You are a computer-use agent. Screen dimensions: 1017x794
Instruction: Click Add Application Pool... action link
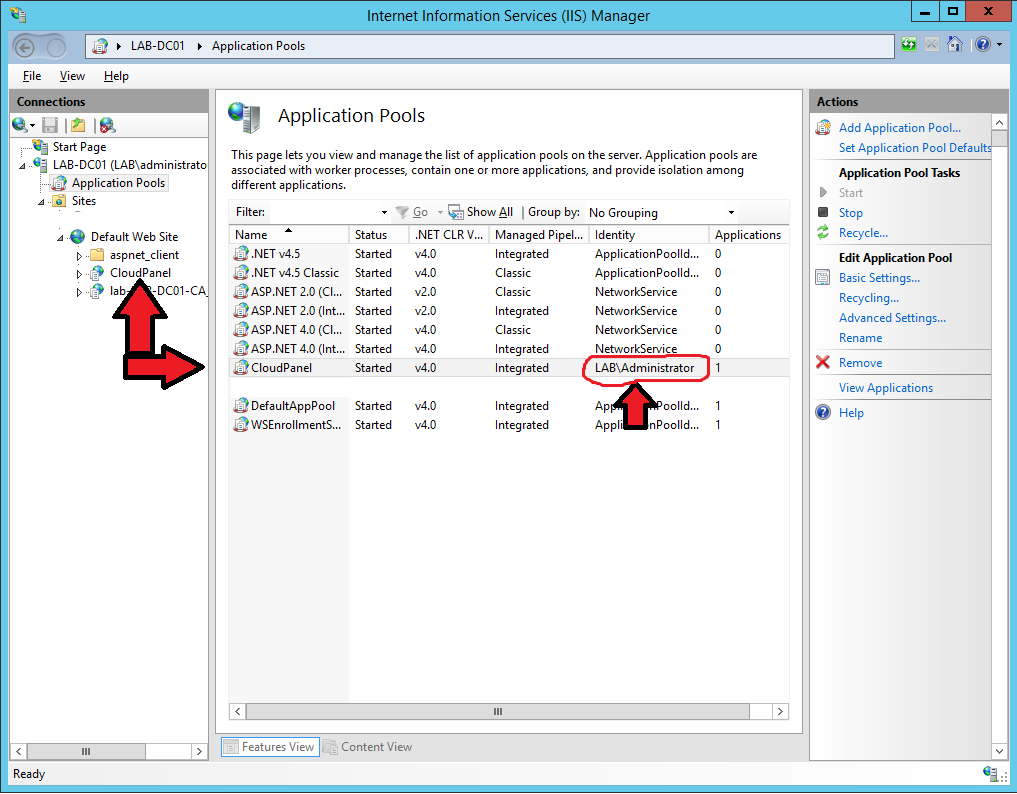(899, 128)
